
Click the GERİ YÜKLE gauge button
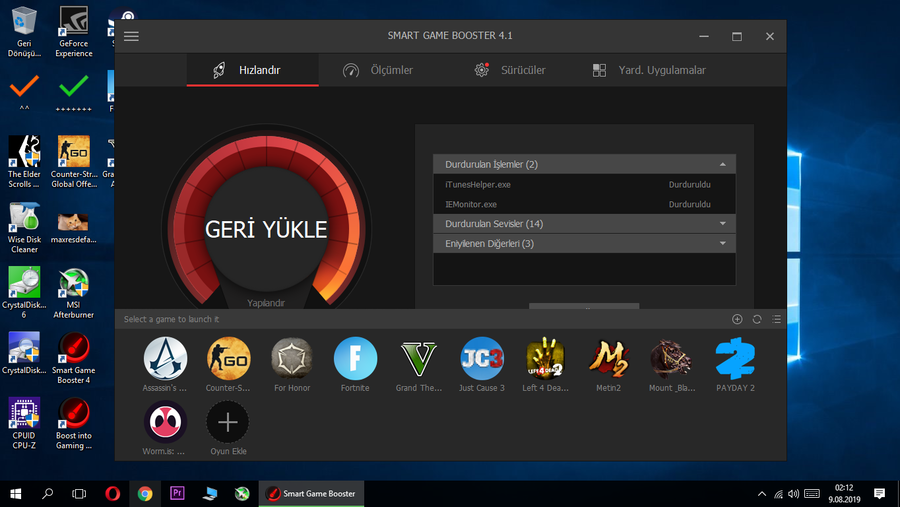266,230
